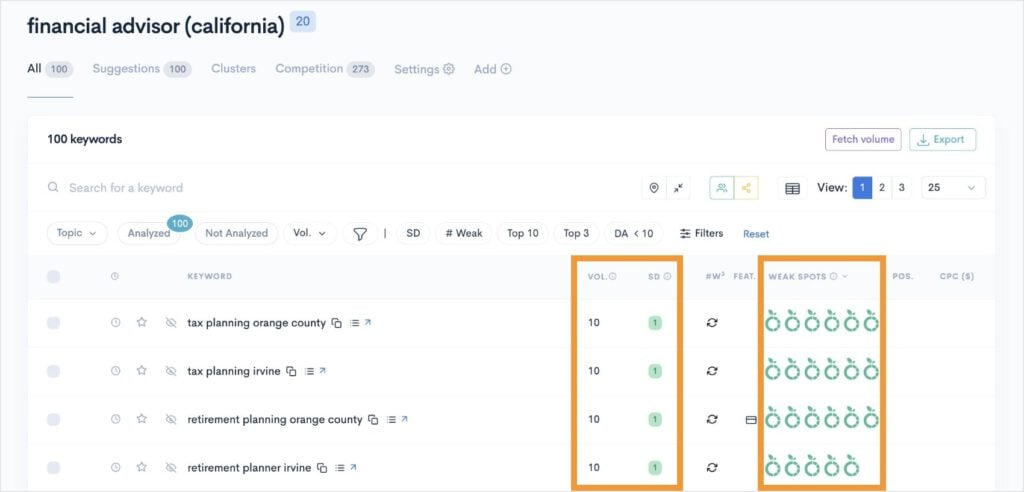This screenshot has height=492, width=1024.
Task: Open the table columns layout icon
Action: (x=792, y=188)
